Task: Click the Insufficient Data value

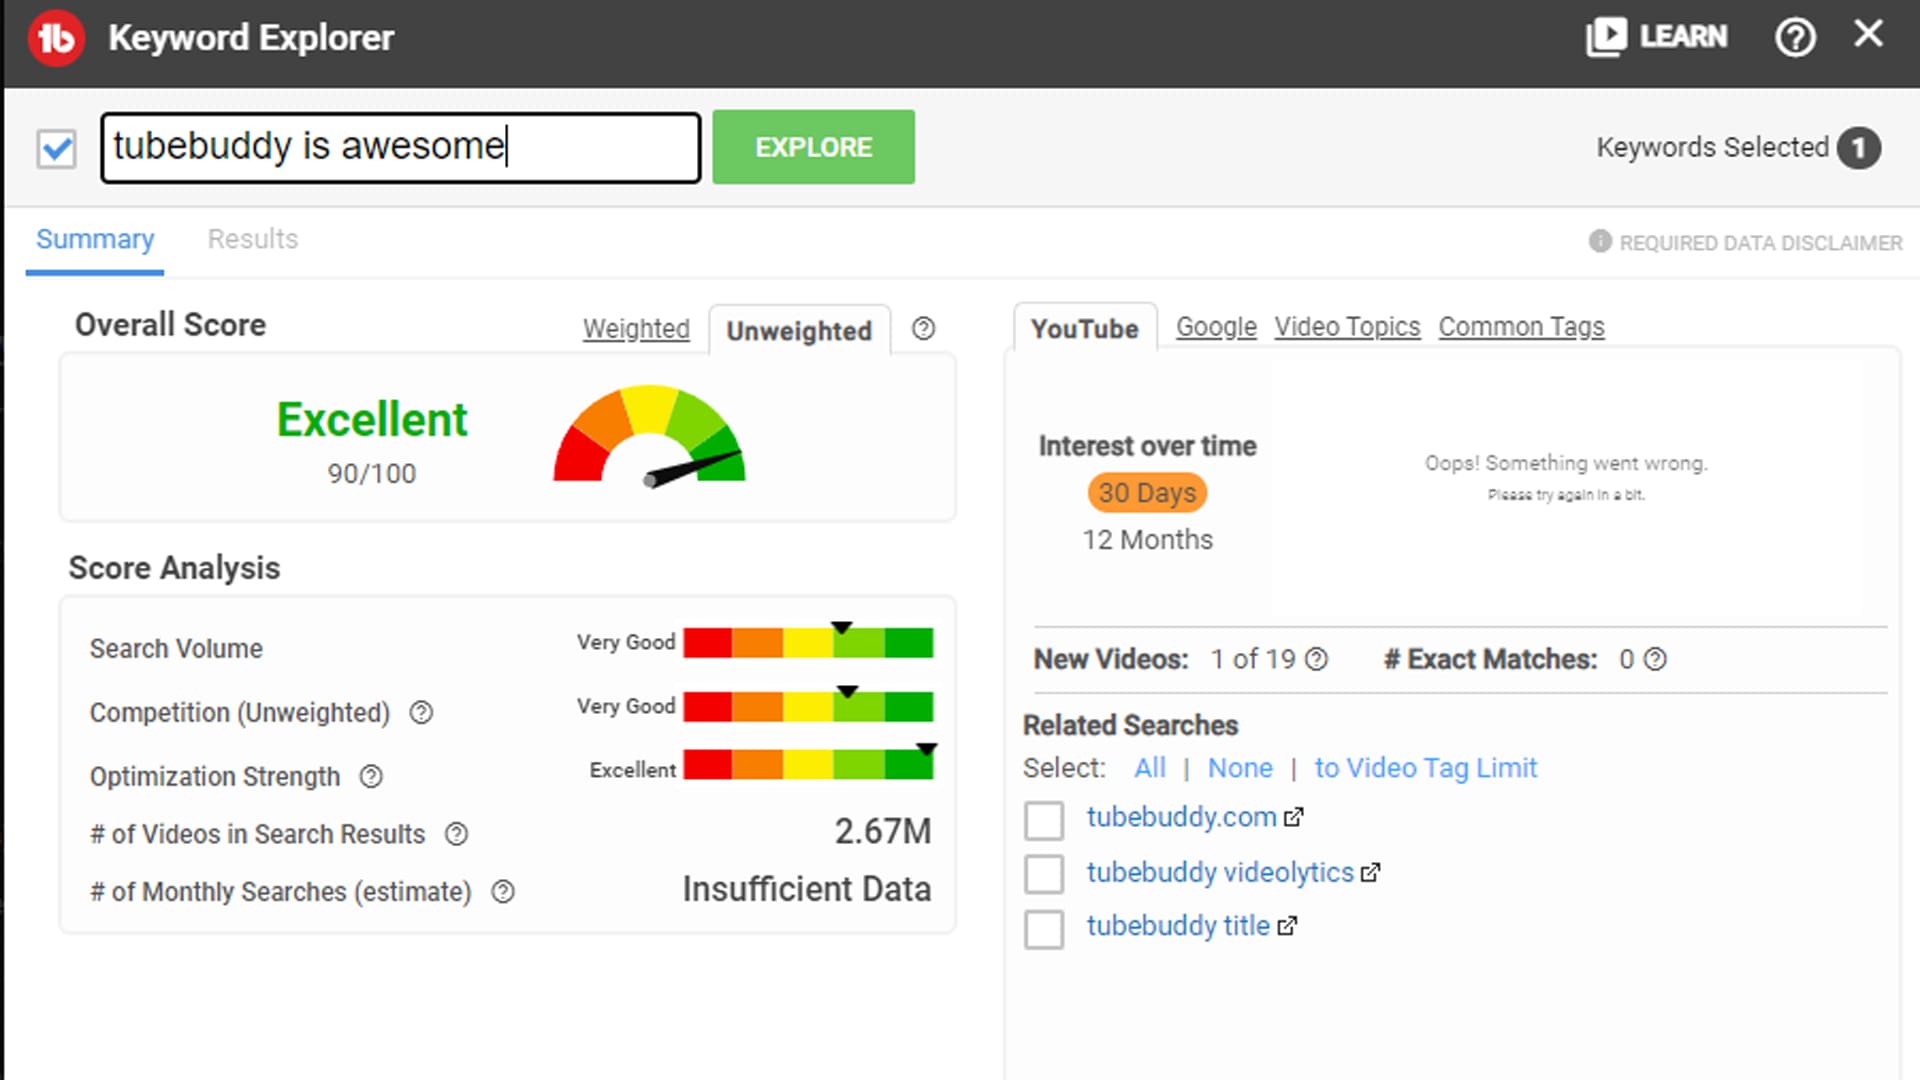Action: (806, 889)
